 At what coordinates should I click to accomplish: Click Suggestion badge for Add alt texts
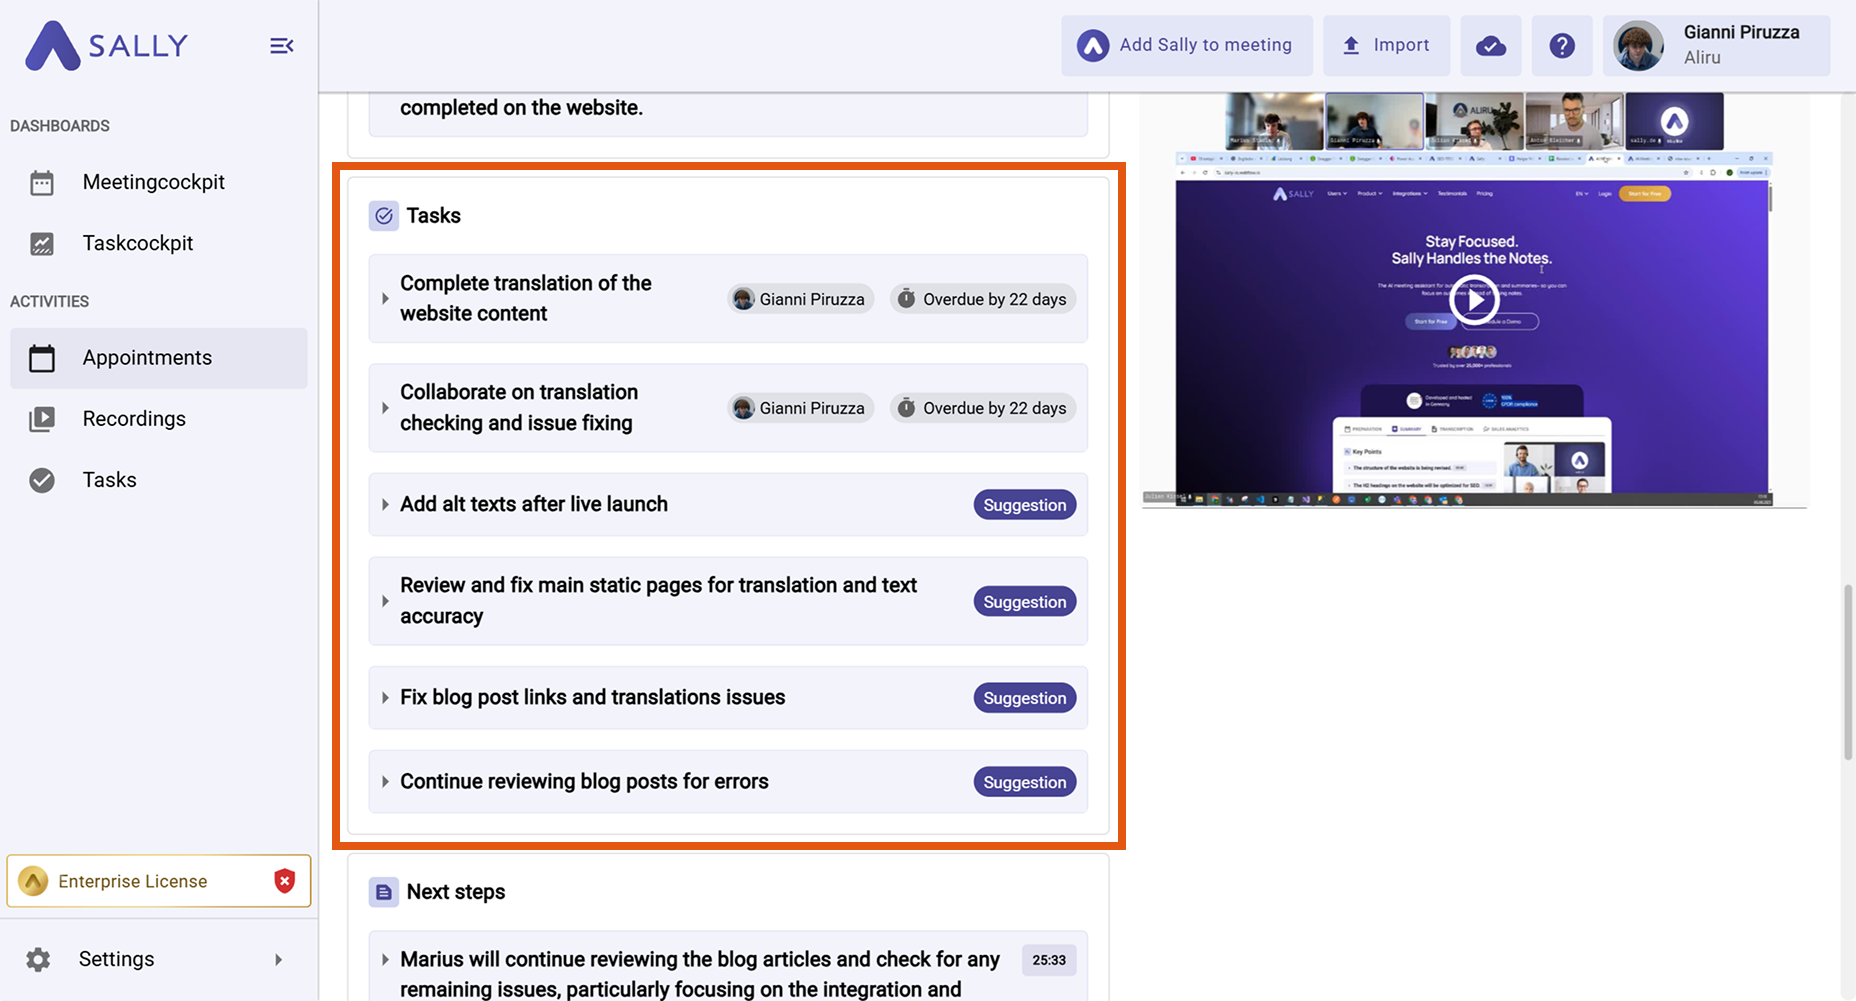tap(1025, 505)
